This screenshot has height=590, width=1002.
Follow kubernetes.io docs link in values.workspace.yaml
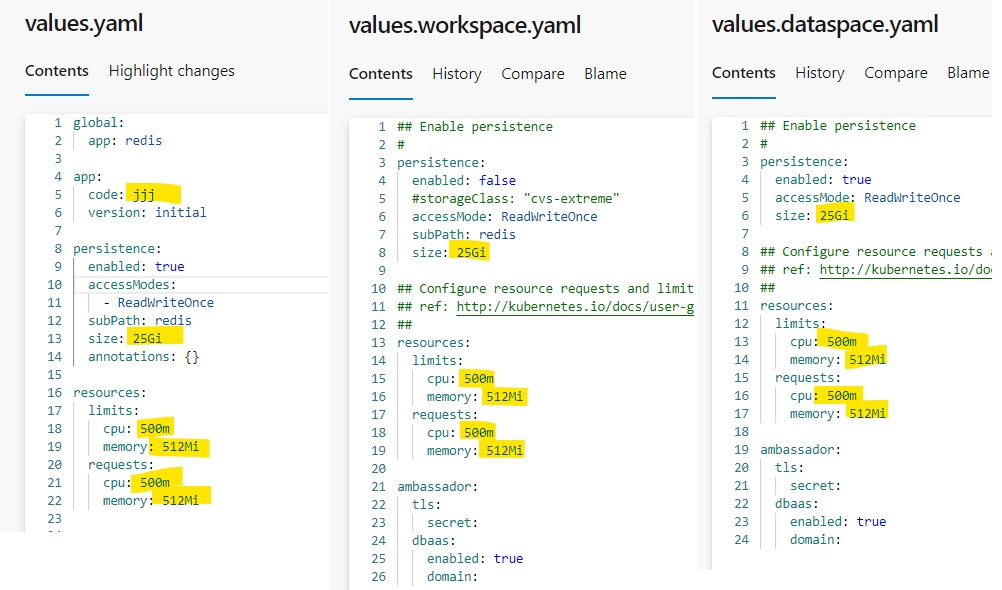pos(574,307)
